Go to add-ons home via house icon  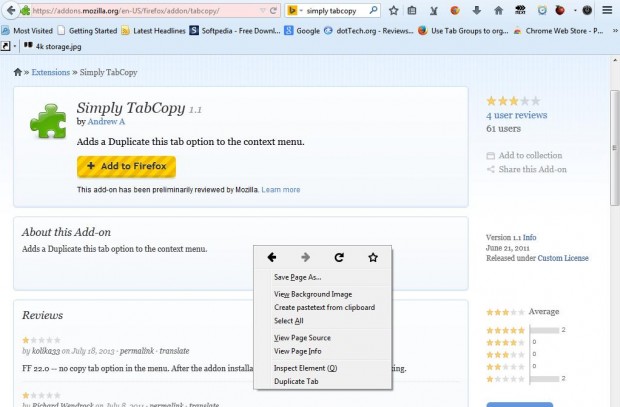[x=17, y=72]
